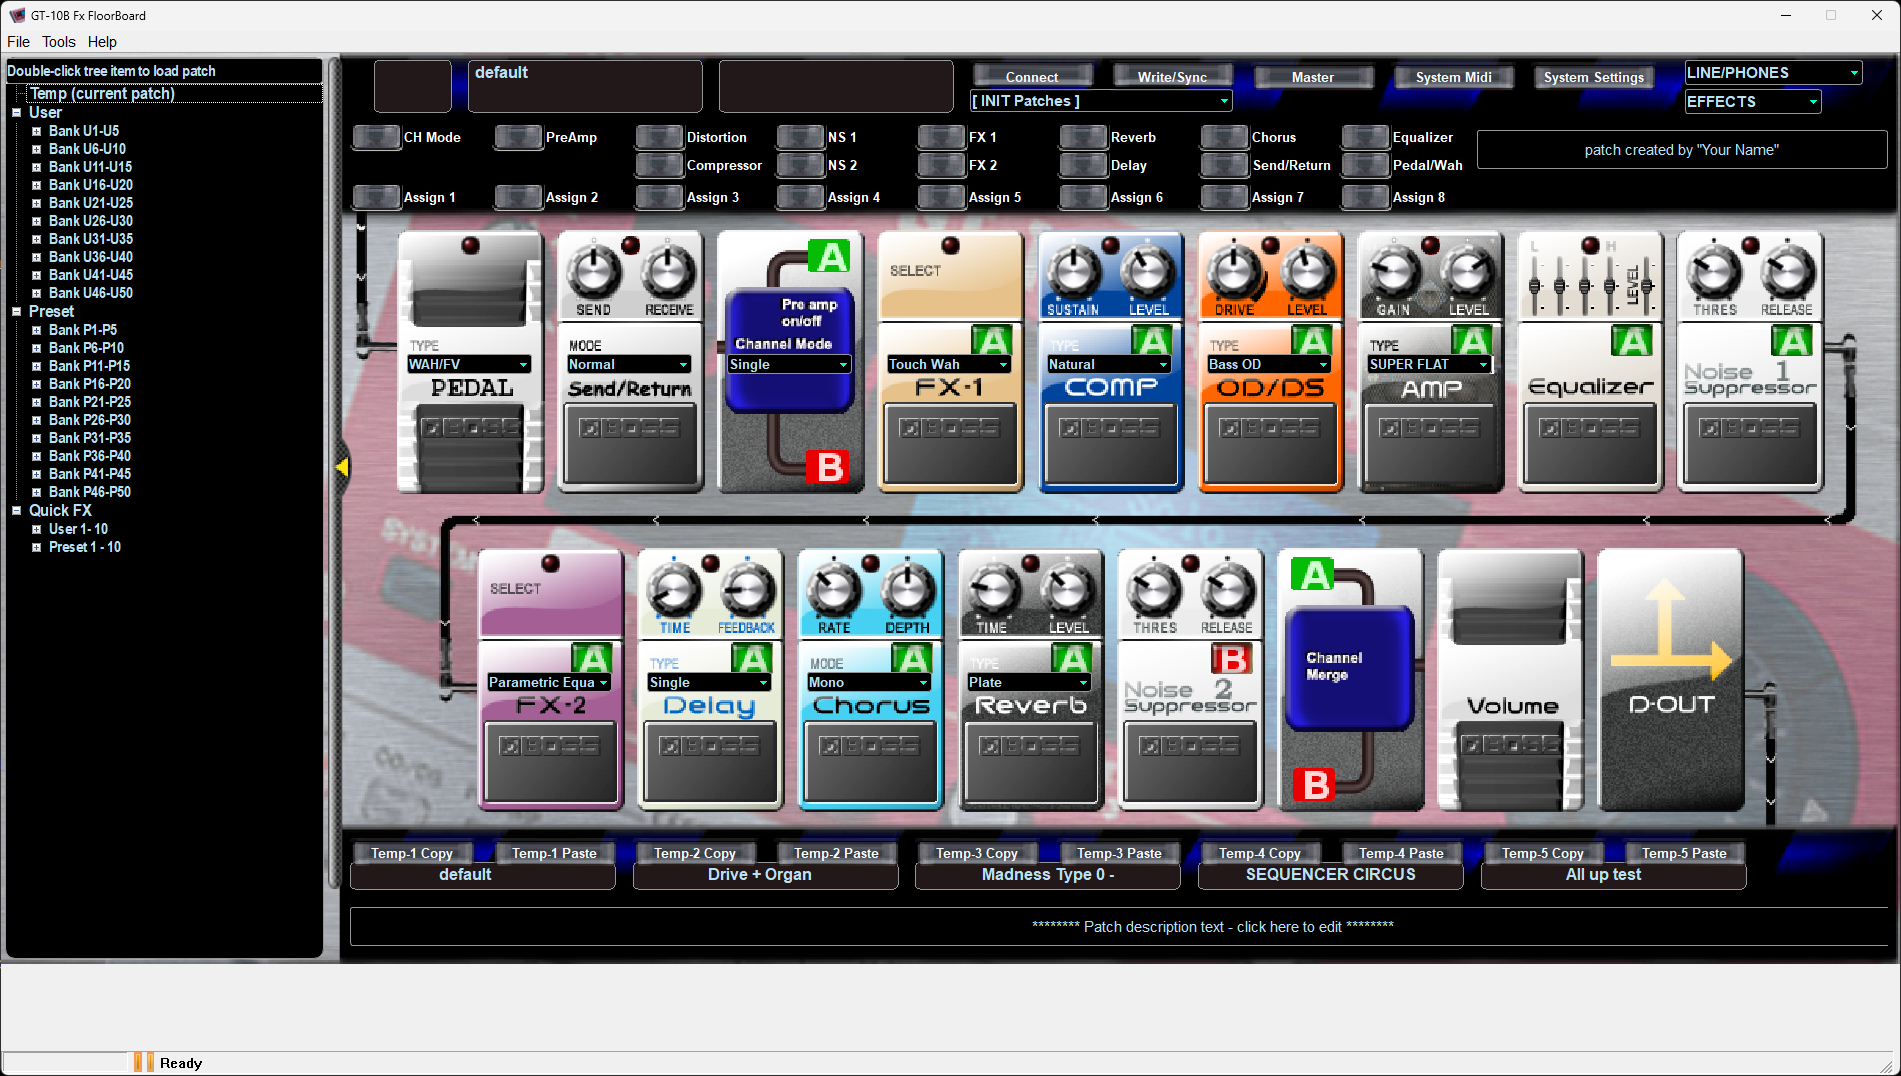Open System Midi settings
1901x1076 pixels.
[1454, 77]
